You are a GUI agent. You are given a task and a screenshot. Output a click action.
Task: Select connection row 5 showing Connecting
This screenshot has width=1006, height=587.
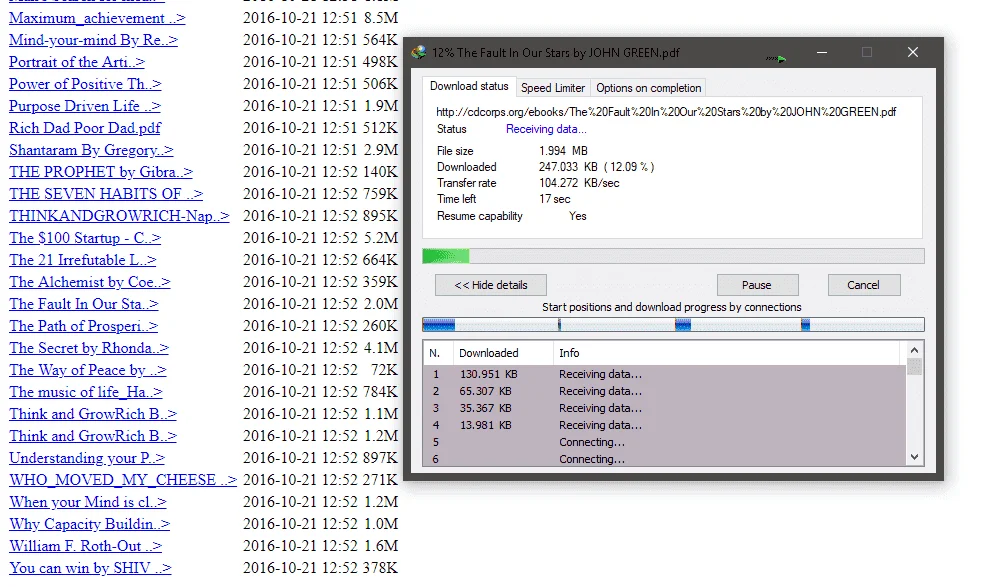(x=664, y=442)
